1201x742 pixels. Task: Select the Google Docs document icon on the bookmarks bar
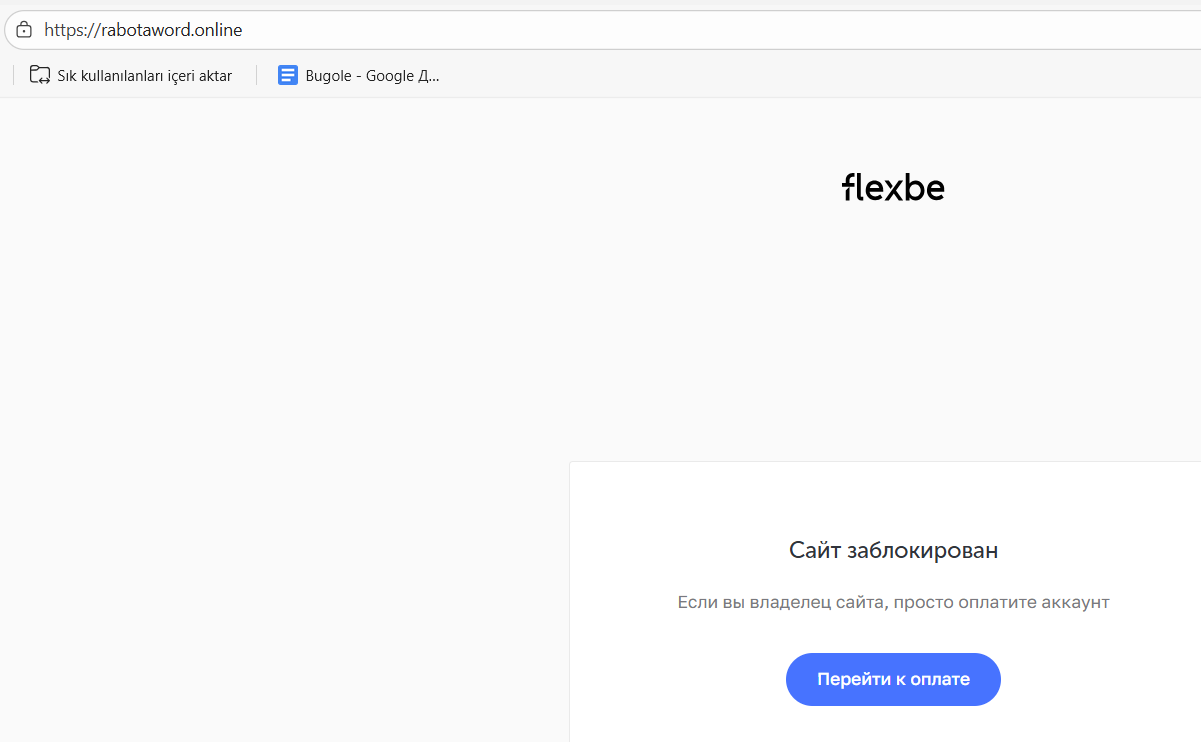tap(287, 75)
